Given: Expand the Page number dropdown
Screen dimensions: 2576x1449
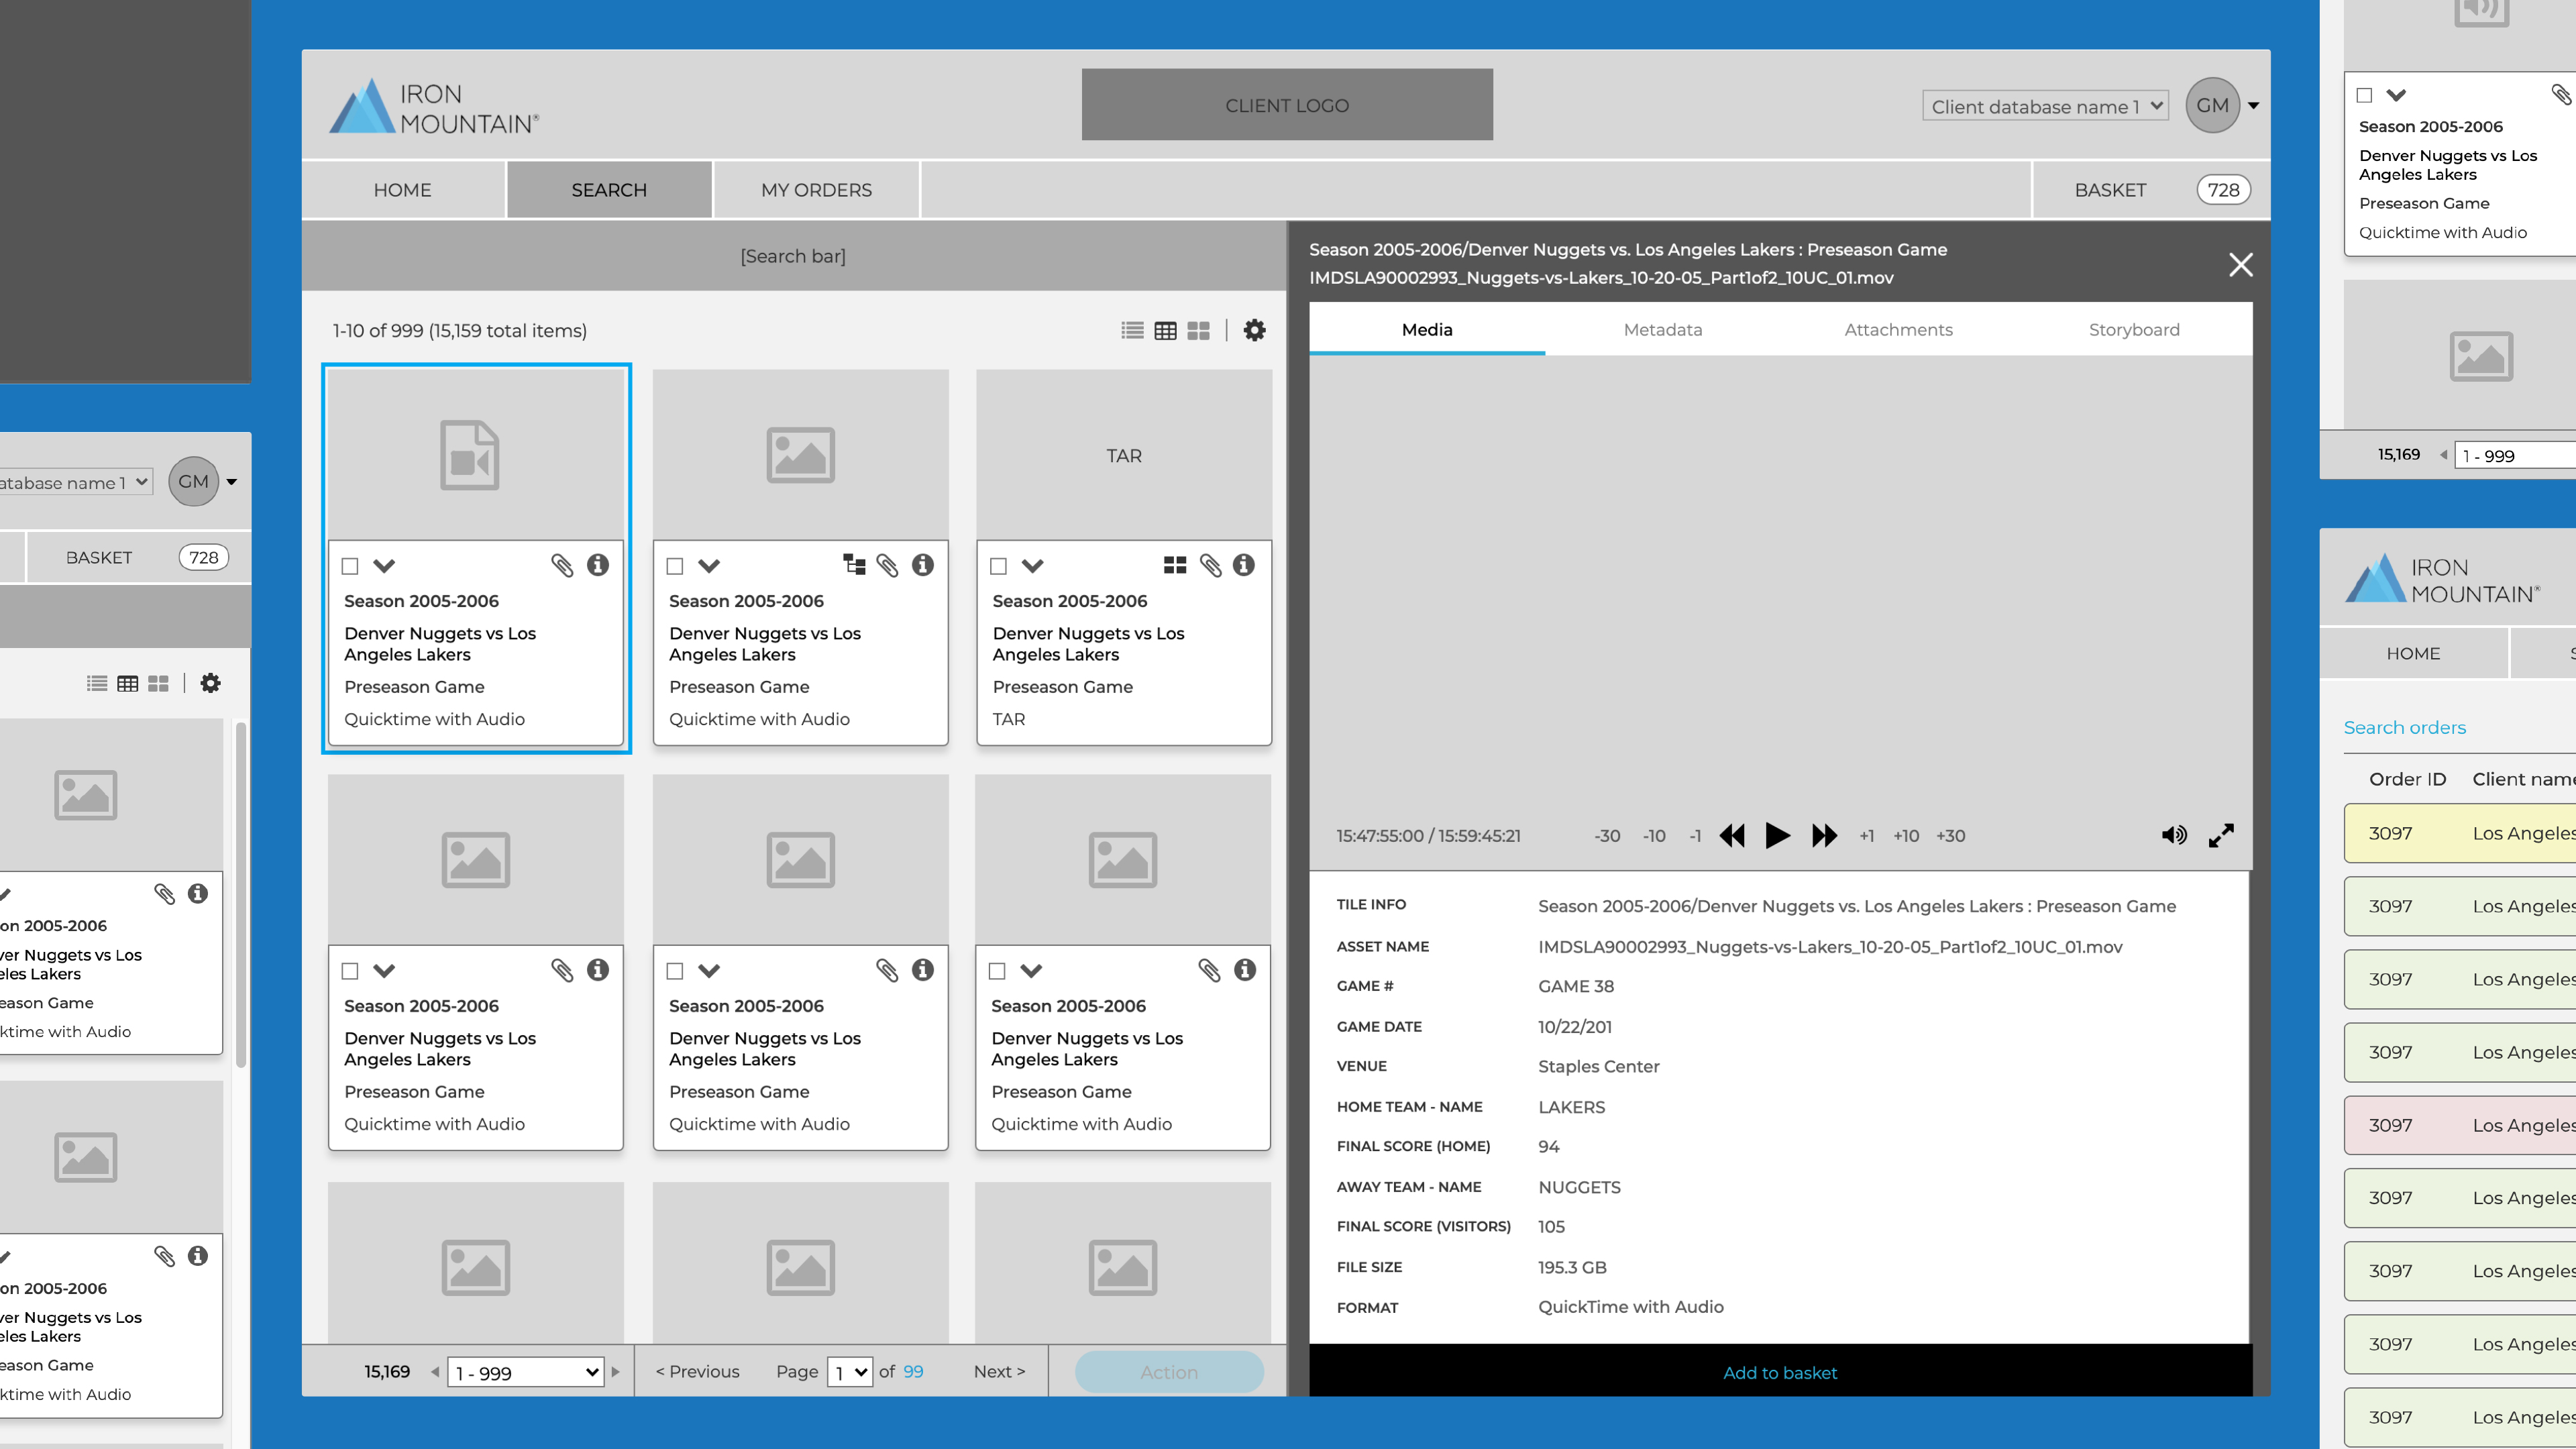Looking at the screenshot, I should click(x=850, y=1372).
